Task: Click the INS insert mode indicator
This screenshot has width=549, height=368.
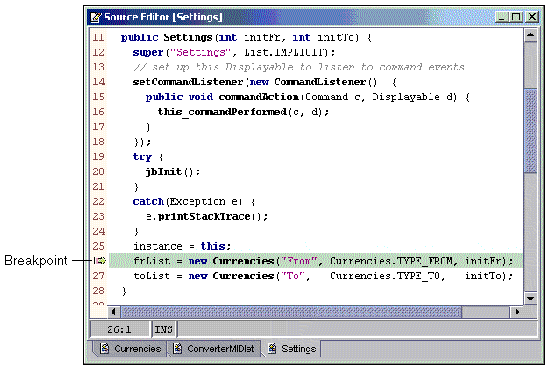Action: coord(164,329)
